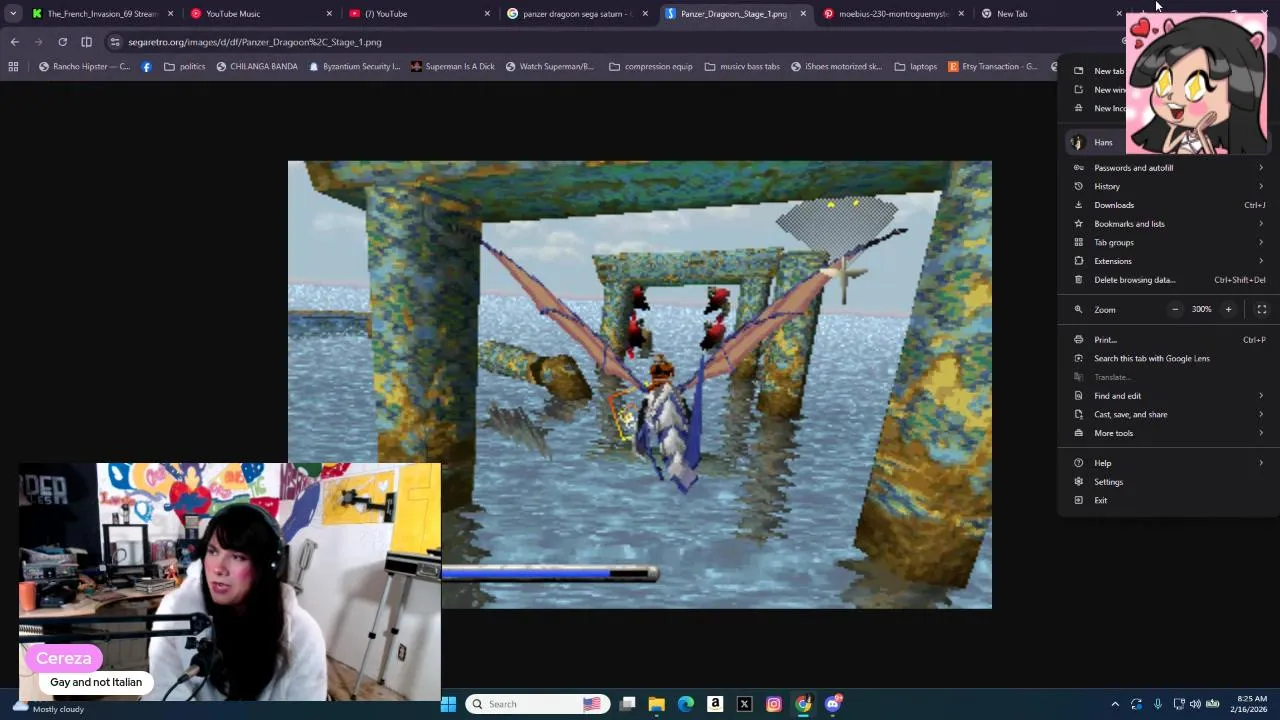Open X app from taskbar

pos(744,704)
